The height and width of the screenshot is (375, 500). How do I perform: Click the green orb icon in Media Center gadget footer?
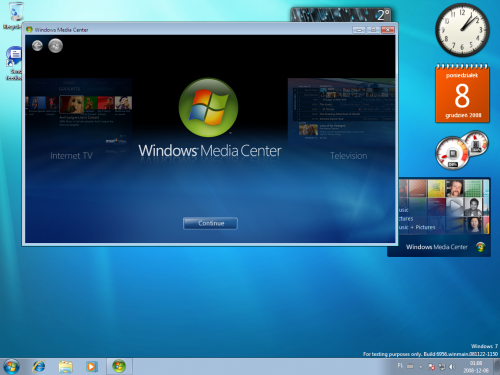[x=480, y=247]
